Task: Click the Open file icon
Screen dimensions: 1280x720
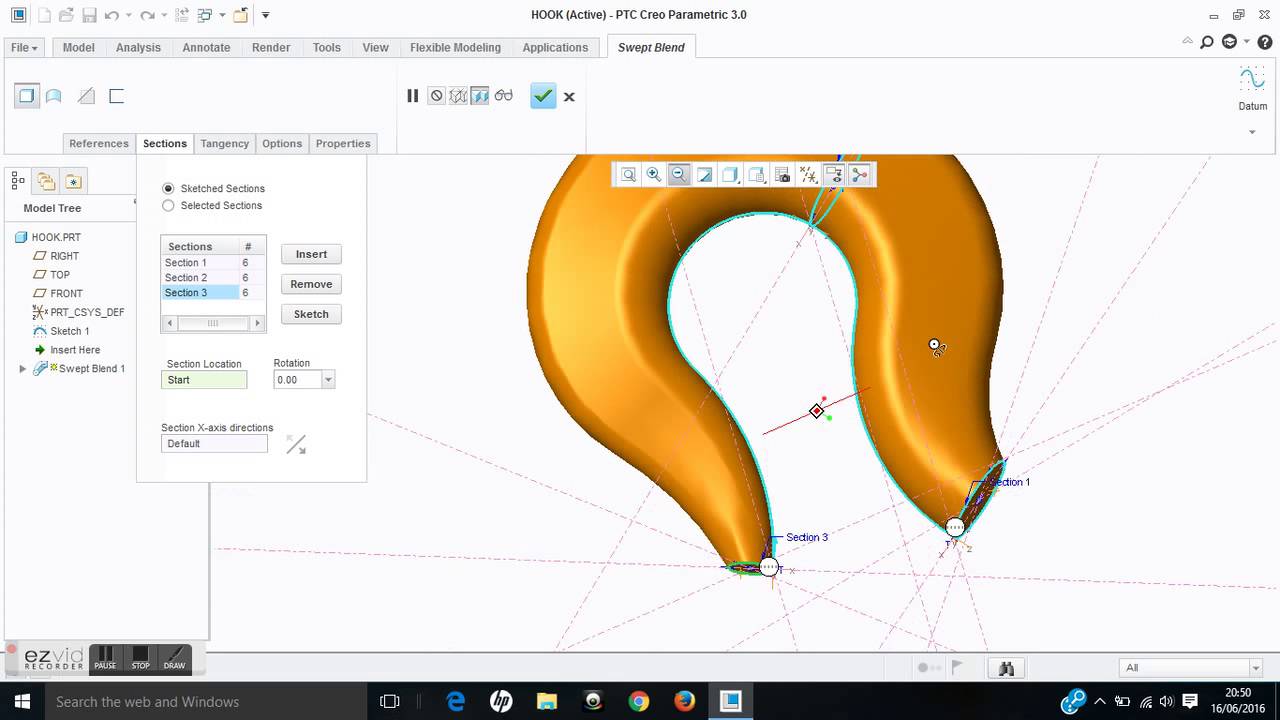Action: click(67, 15)
